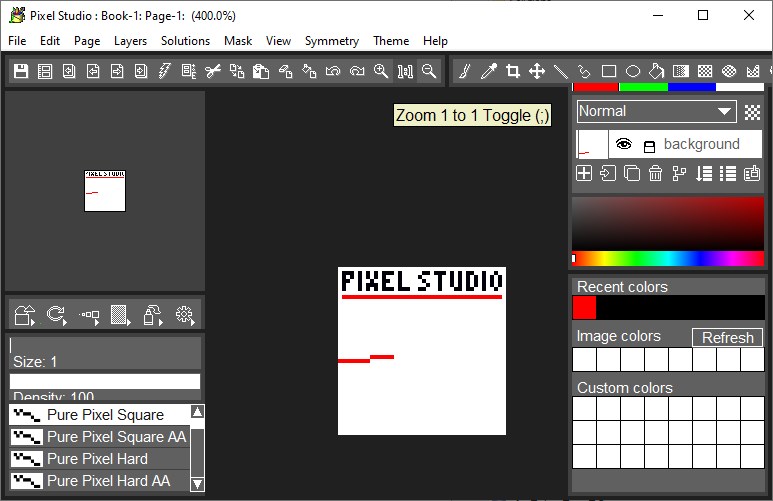Click the Refresh image colors button
The height and width of the screenshot is (501, 773).
[x=727, y=337]
